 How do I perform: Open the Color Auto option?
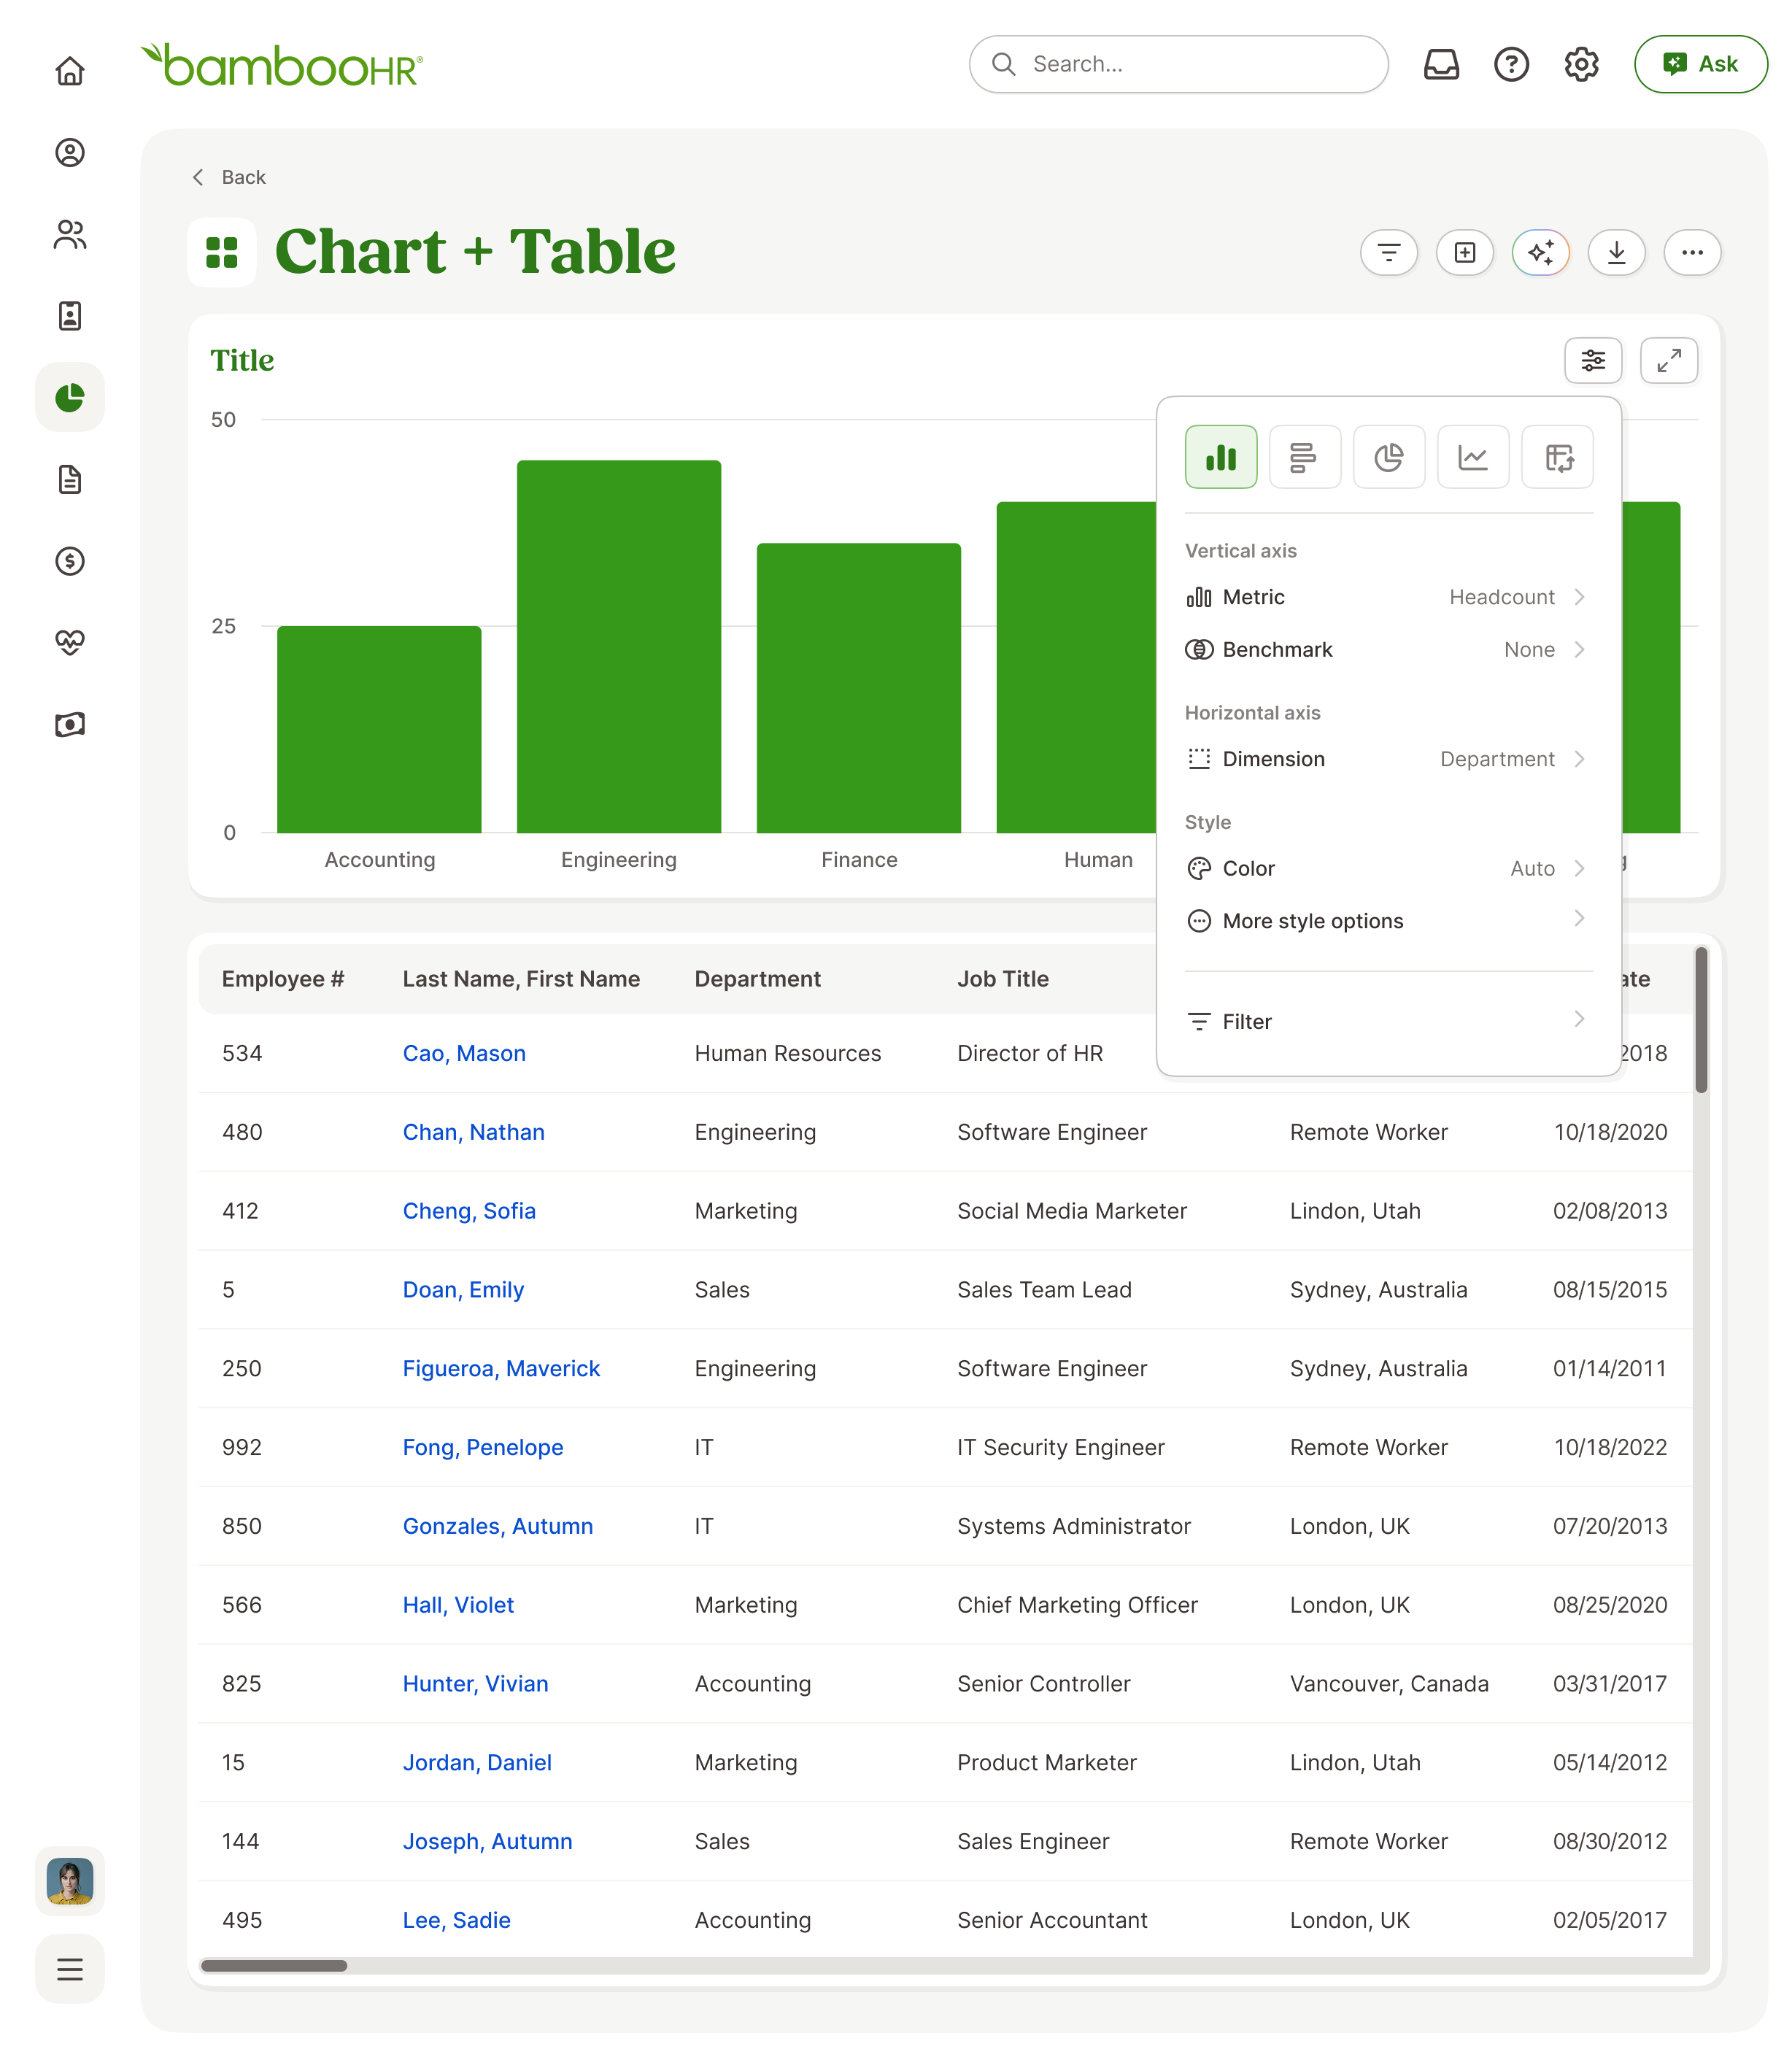1388,868
